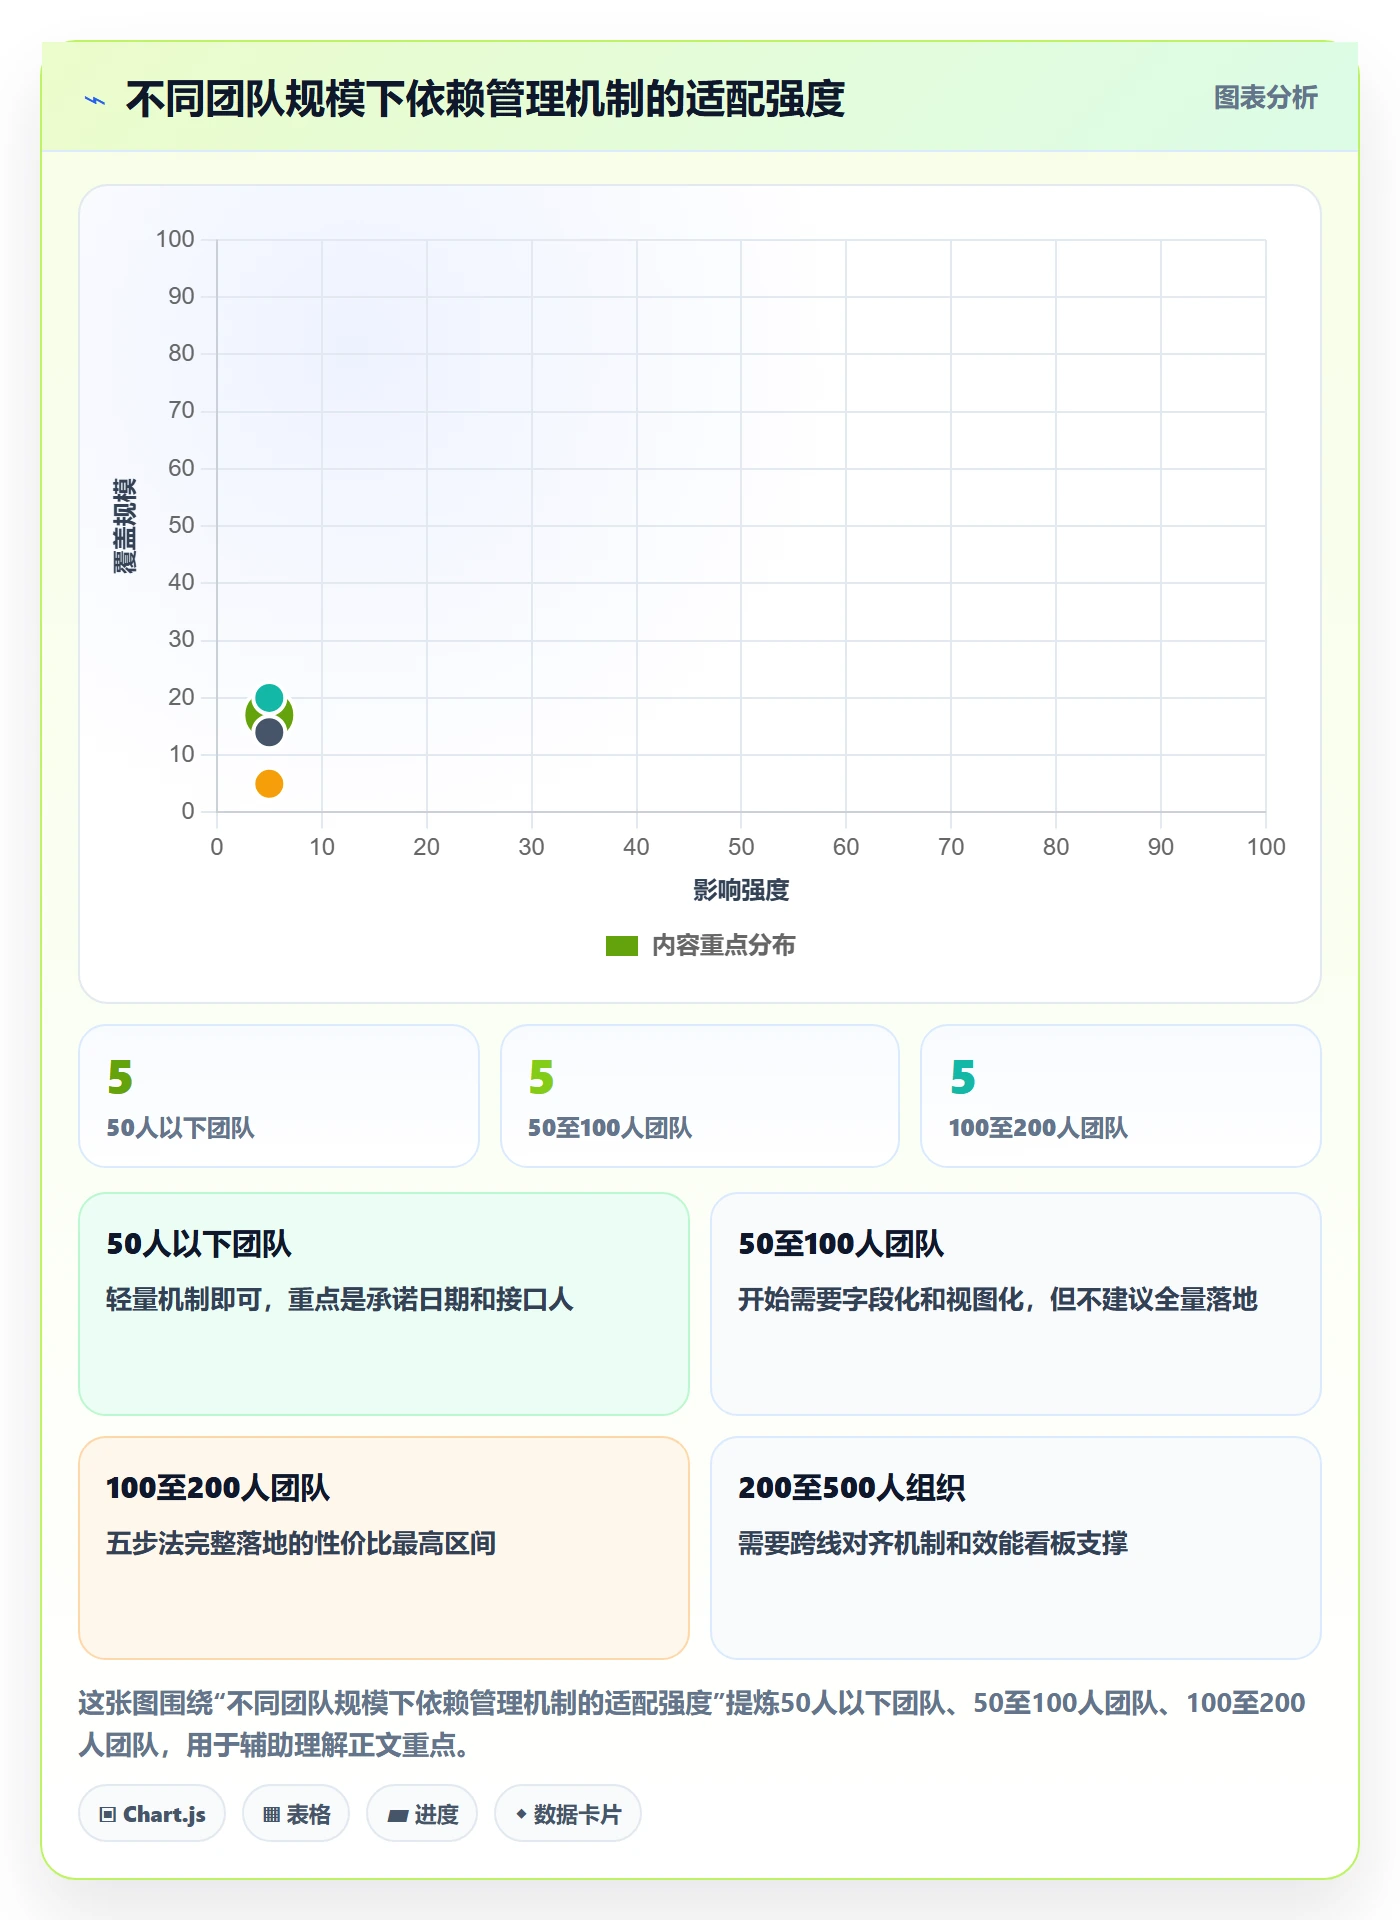Click the bar icon in the 进度 tag
Image resolution: width=1400 pixels, height=1920 pixels.
pyautogui.click(x=398, y=1815)
